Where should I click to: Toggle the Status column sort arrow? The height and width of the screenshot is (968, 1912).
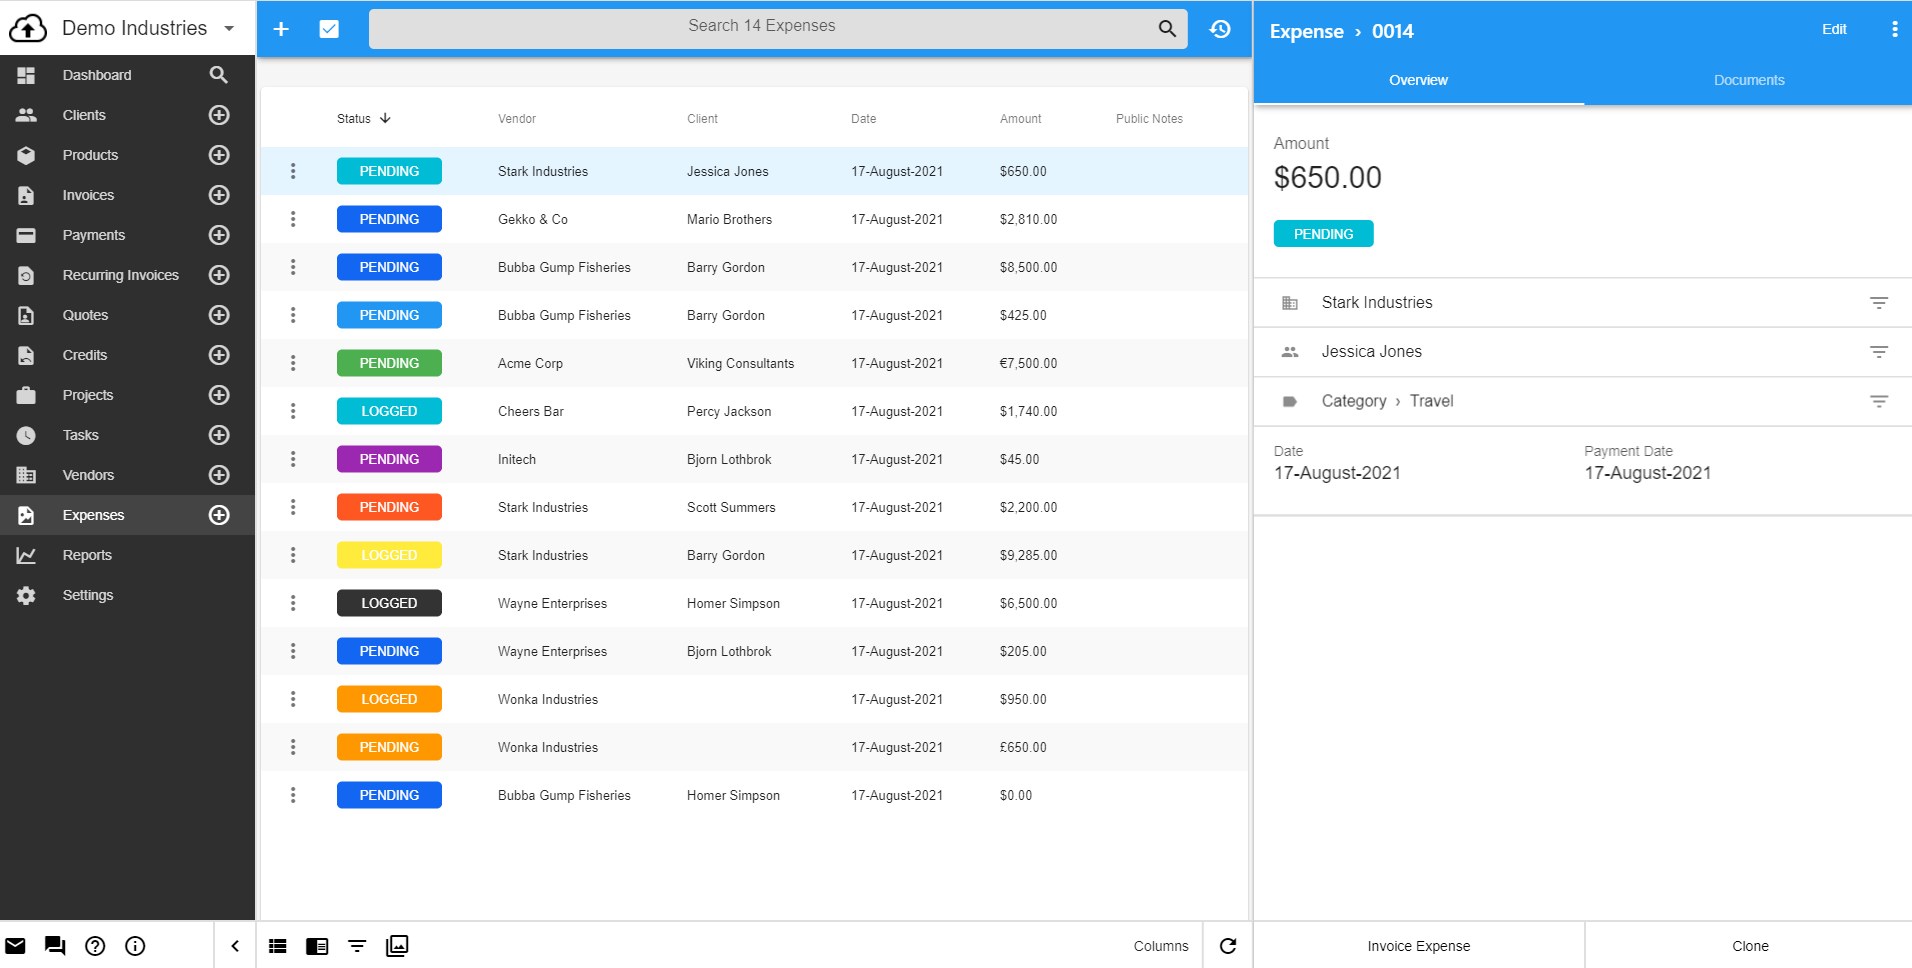click(x=387, y=118)
